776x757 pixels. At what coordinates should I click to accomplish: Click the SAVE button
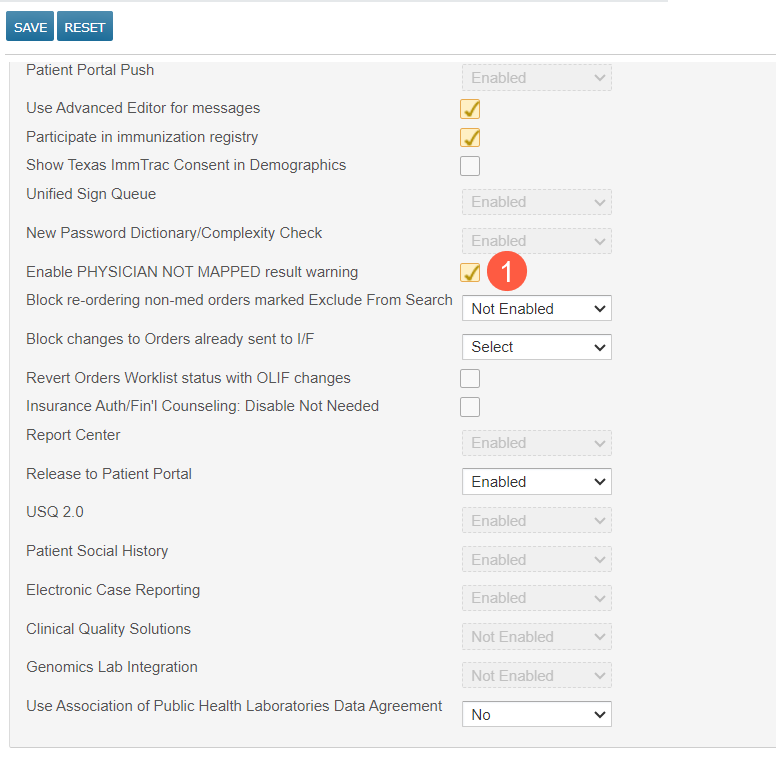(x=30, y=27)
